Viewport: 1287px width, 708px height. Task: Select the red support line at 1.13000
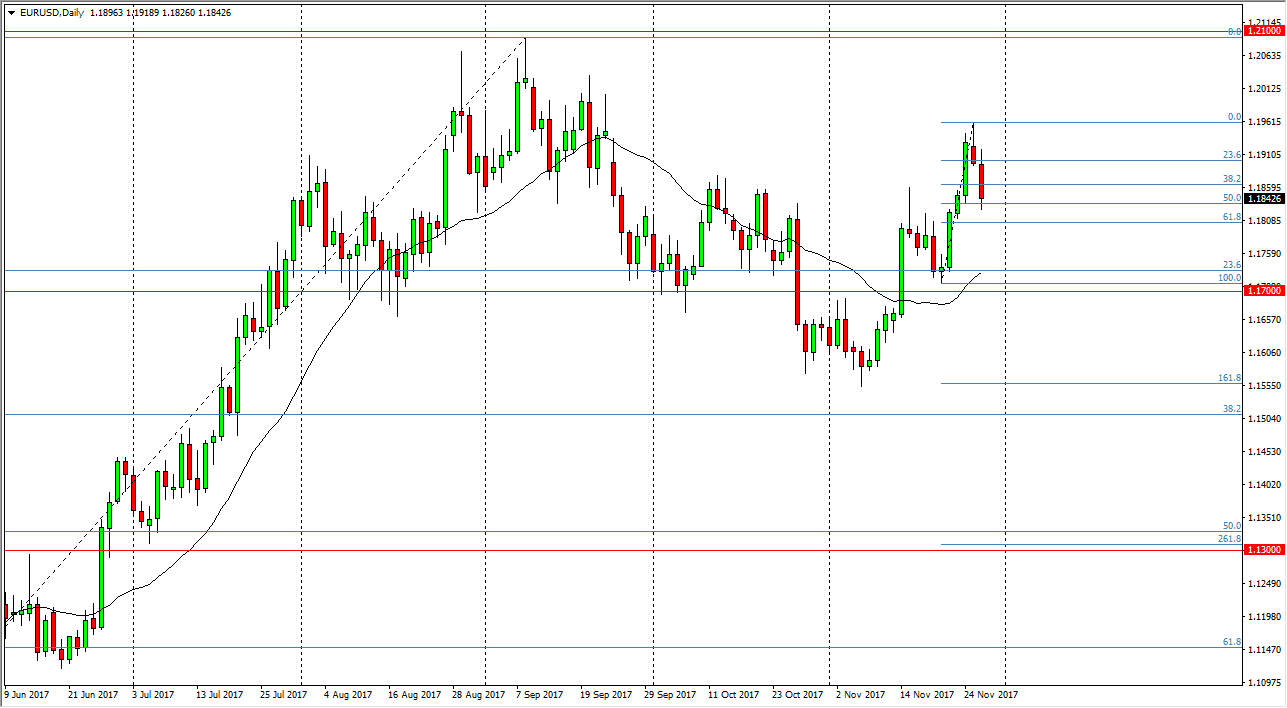600,548
